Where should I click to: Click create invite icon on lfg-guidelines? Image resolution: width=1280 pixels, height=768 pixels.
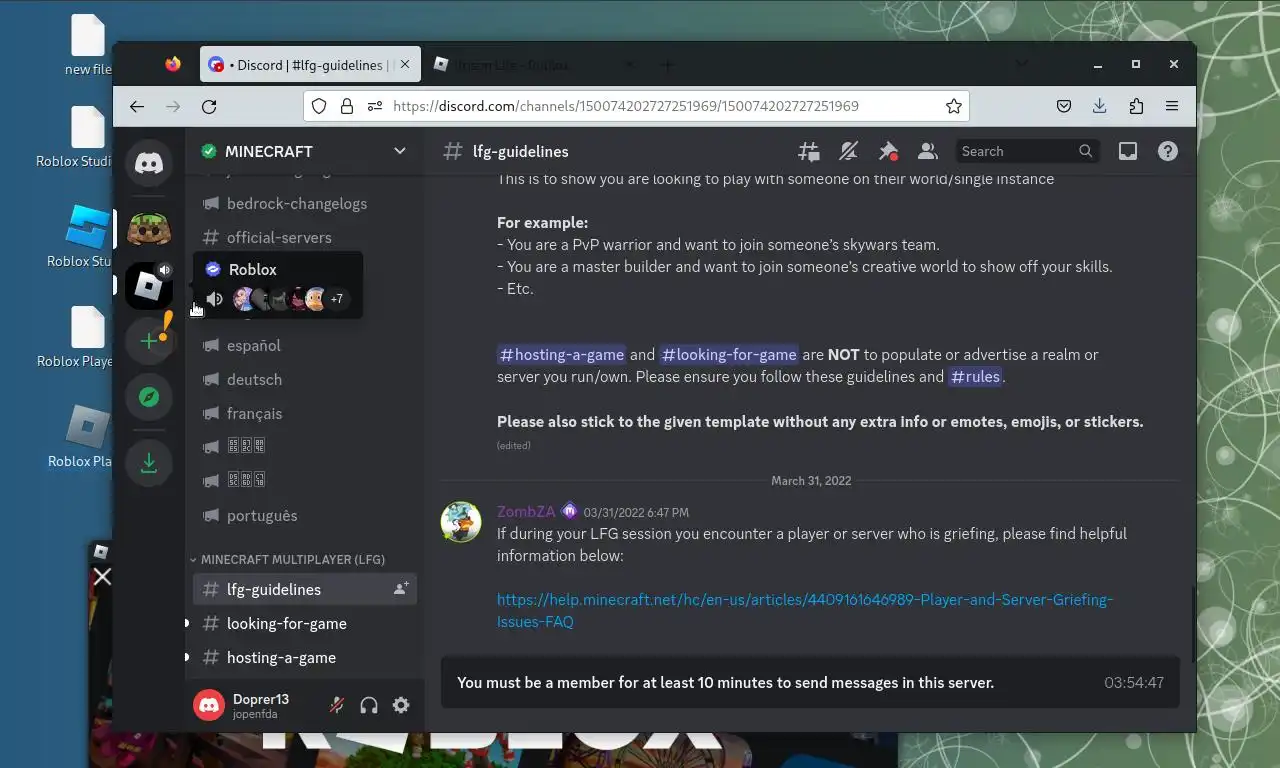click(x=400, y=589)
